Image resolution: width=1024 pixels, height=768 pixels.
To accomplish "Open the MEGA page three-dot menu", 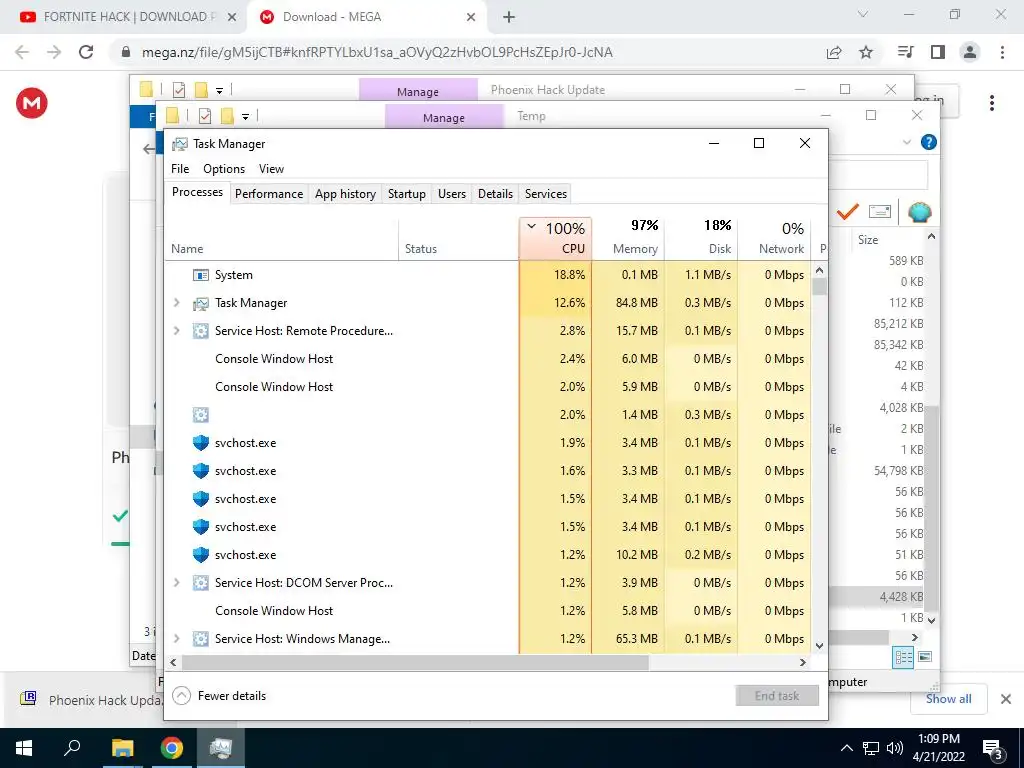I will (992, 103).
